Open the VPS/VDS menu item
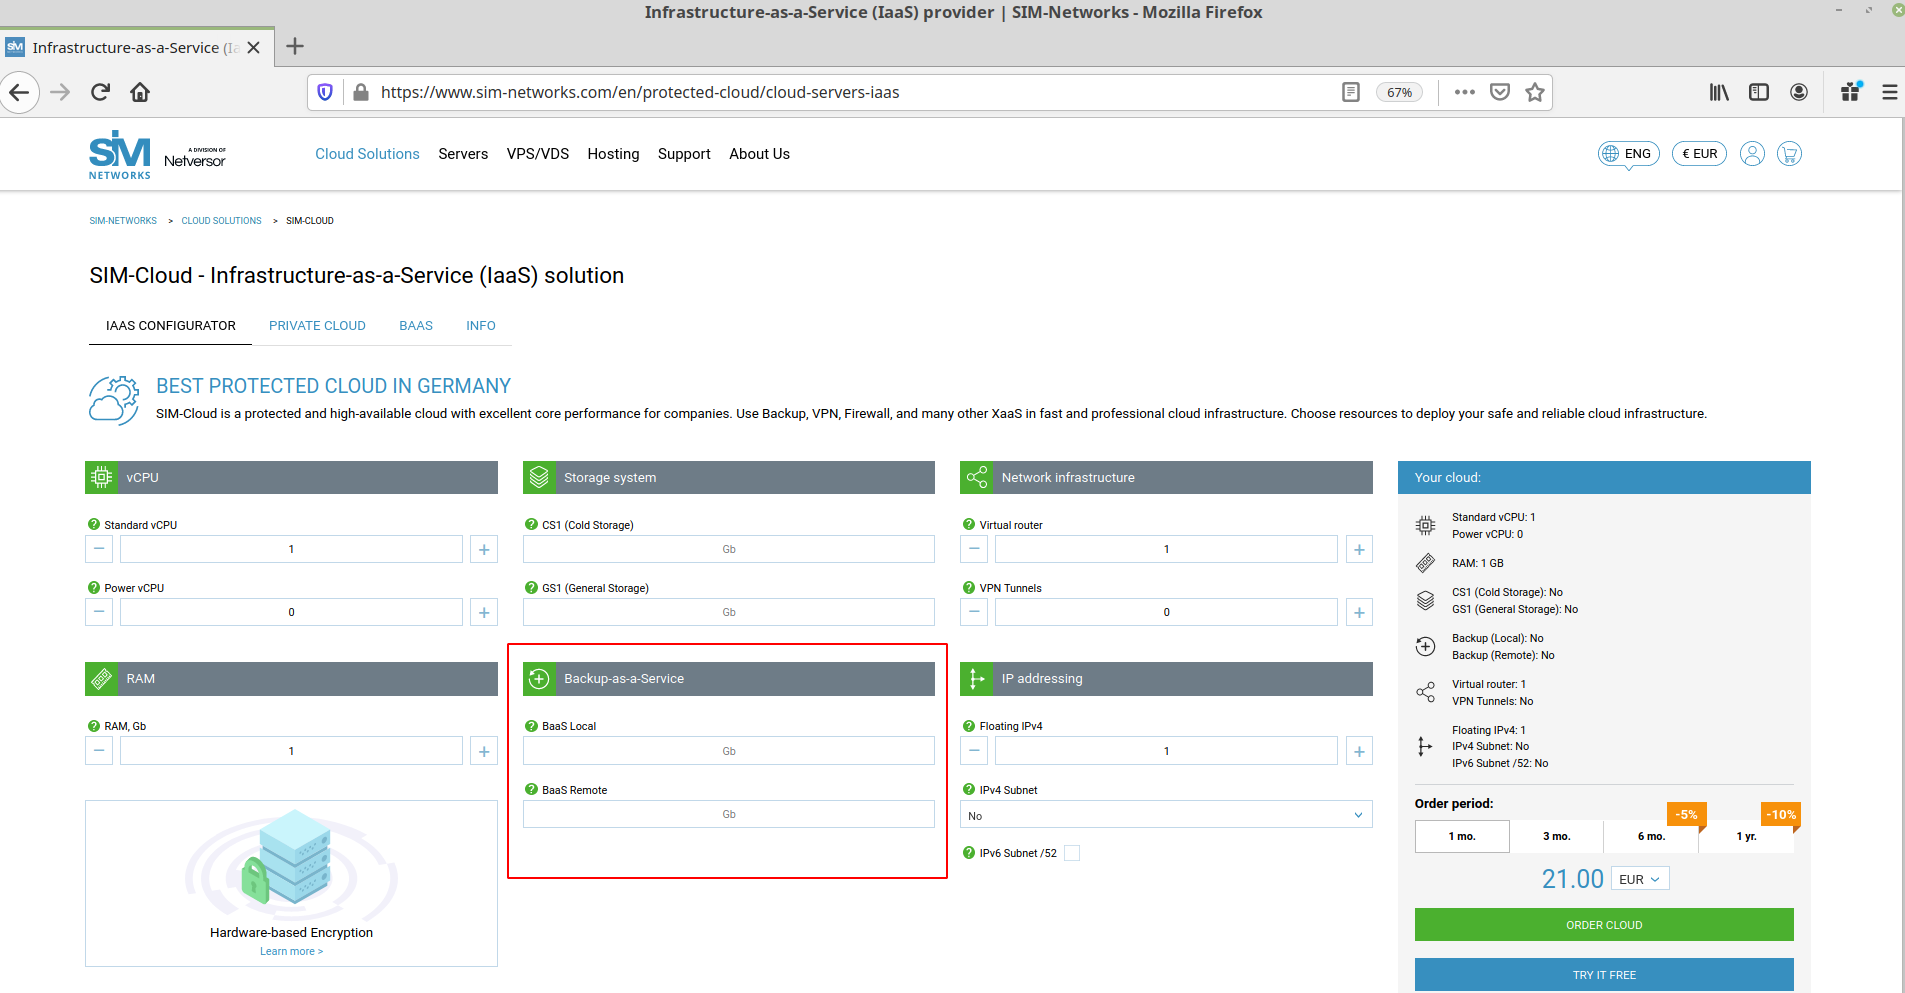This screenshot has width=1905, height=993. pos(537,154)
